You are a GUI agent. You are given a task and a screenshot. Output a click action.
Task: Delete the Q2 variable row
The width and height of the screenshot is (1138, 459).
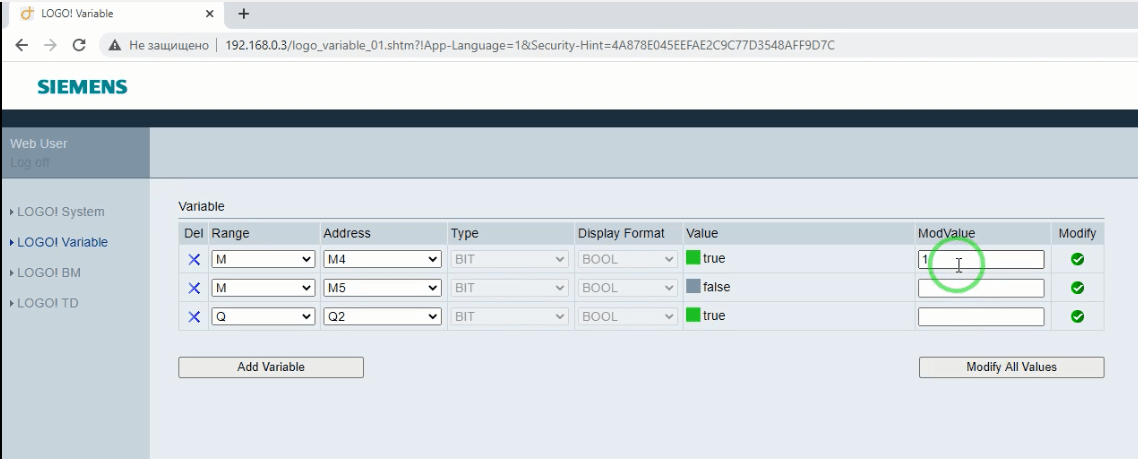194,317
